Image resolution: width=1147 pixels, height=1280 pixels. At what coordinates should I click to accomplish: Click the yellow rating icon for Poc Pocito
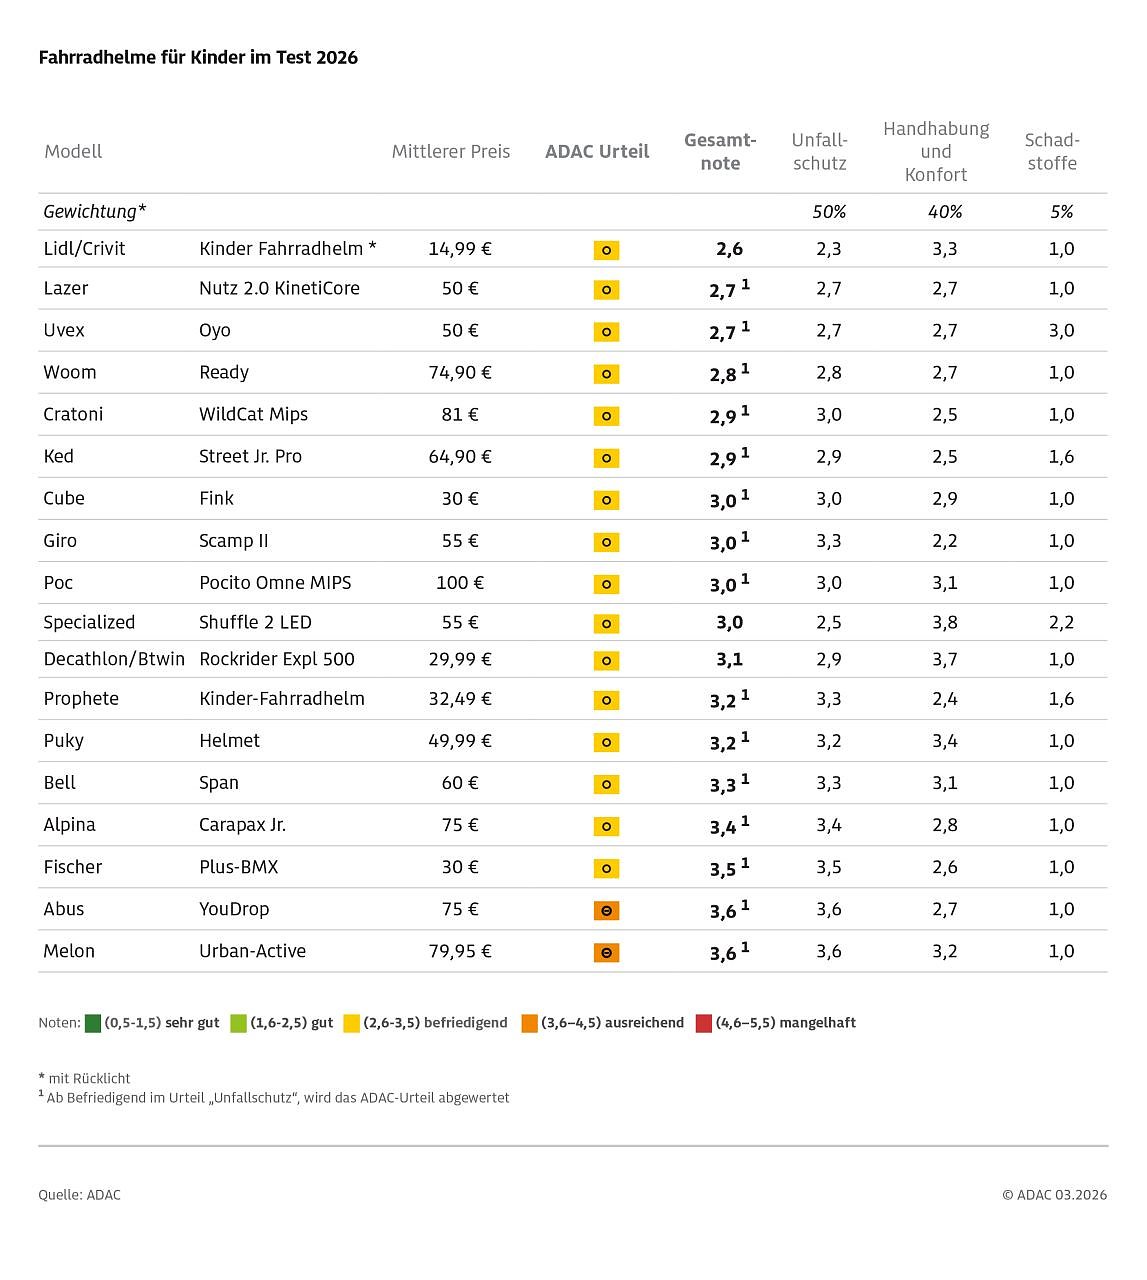click(606, 584)
